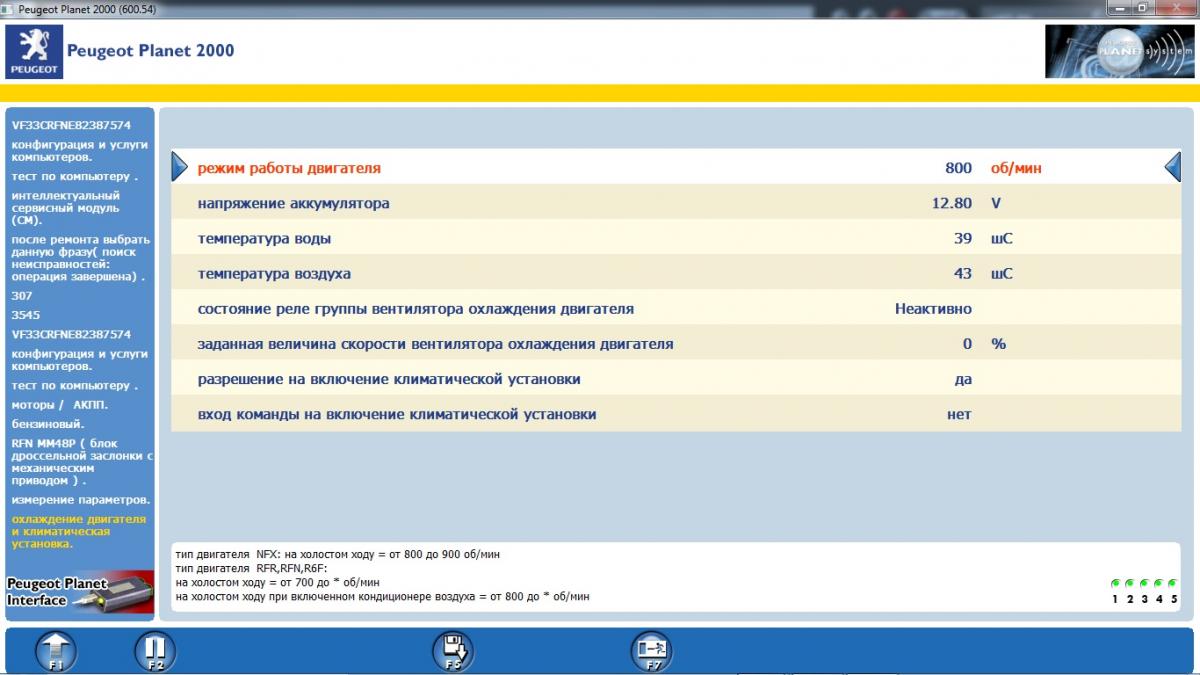1200x675 pixels.
Task: Select the 'напряжение аккумулятора' row
Action: (676, 203)
